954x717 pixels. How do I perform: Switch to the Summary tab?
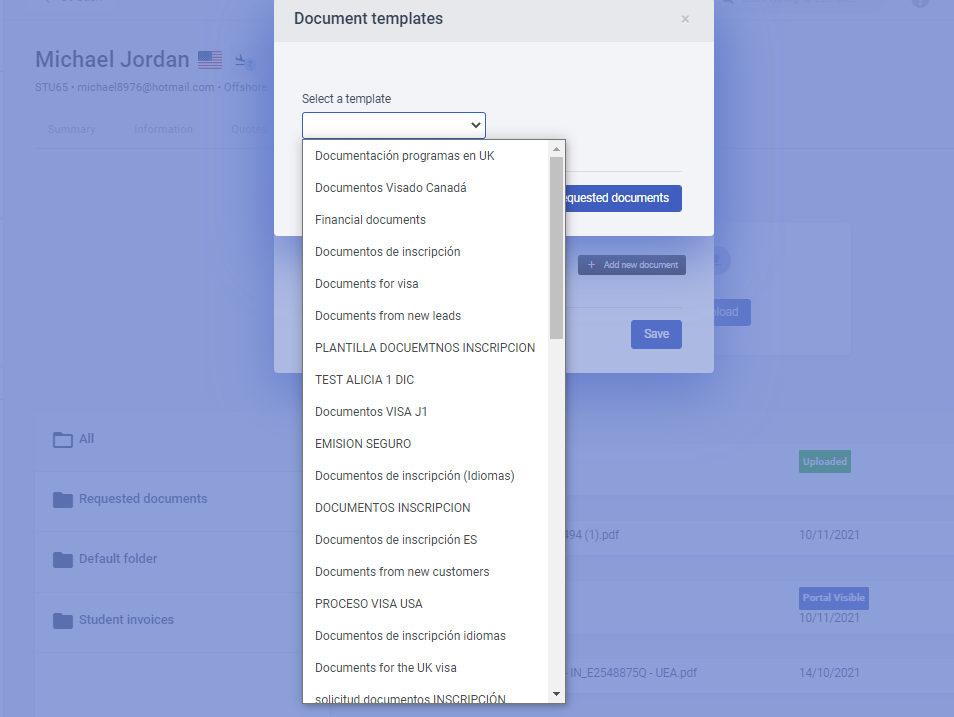tap(71, 129)
